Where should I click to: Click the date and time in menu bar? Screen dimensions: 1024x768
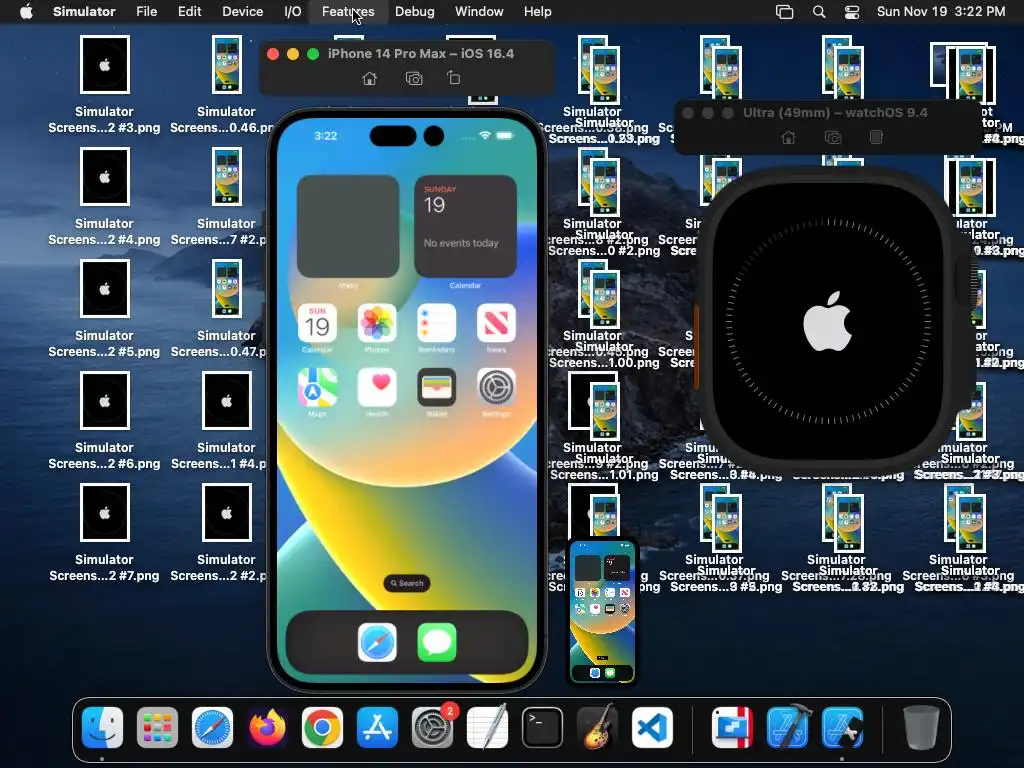point(941,12)
